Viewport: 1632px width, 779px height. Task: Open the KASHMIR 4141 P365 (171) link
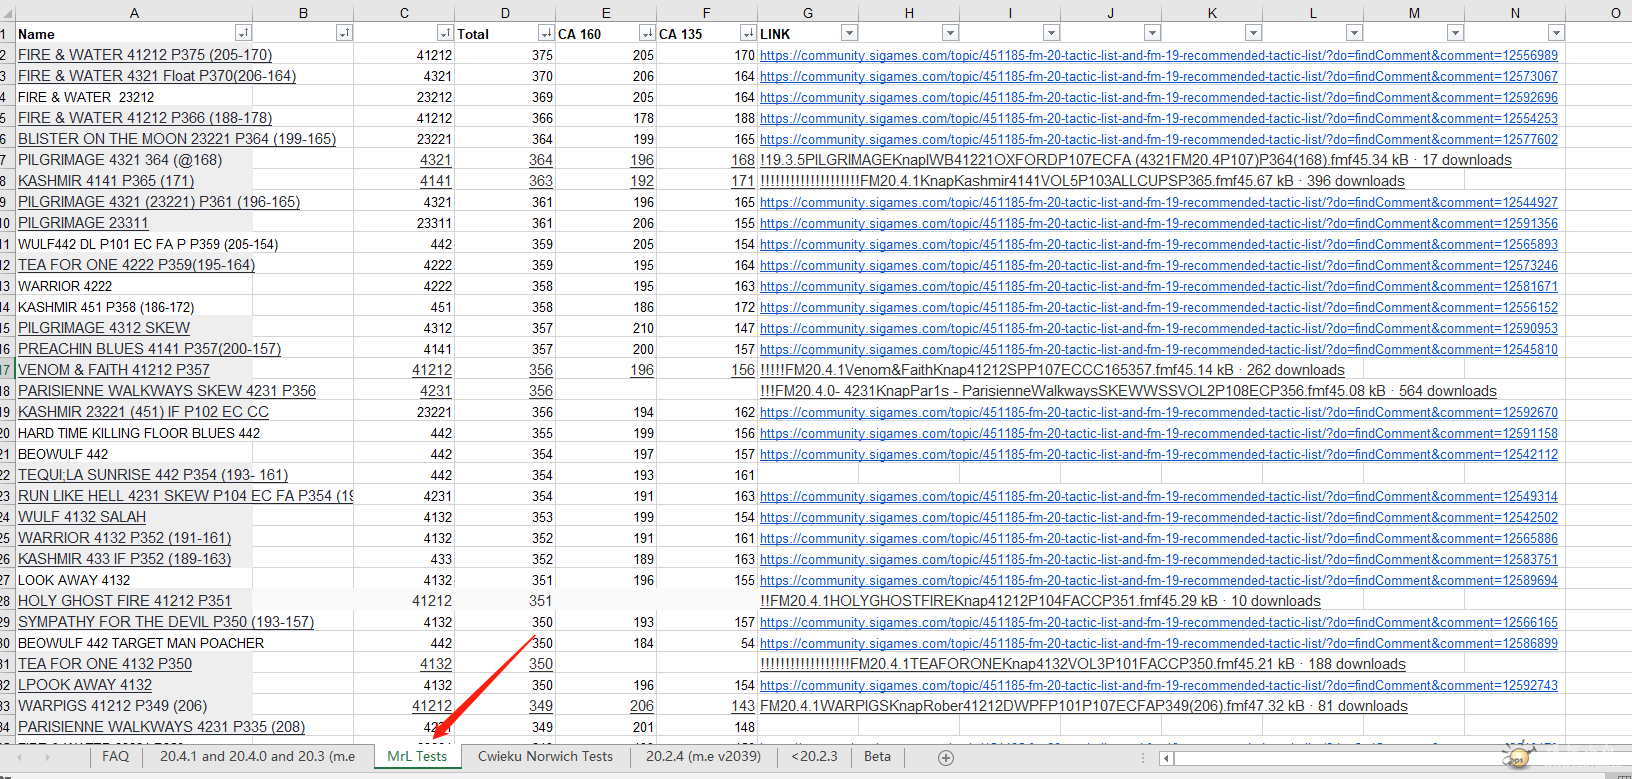[x=106, y=181]
